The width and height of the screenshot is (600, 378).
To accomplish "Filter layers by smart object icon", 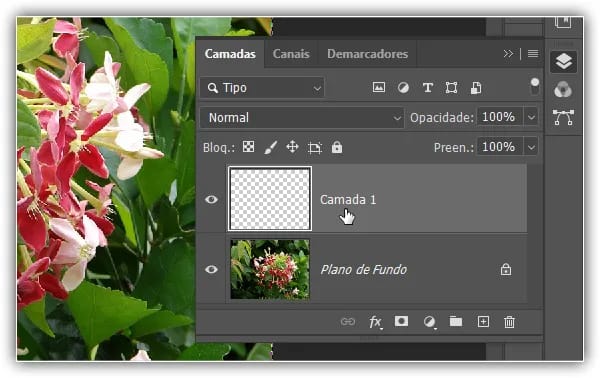I will (x=476, y=88).
